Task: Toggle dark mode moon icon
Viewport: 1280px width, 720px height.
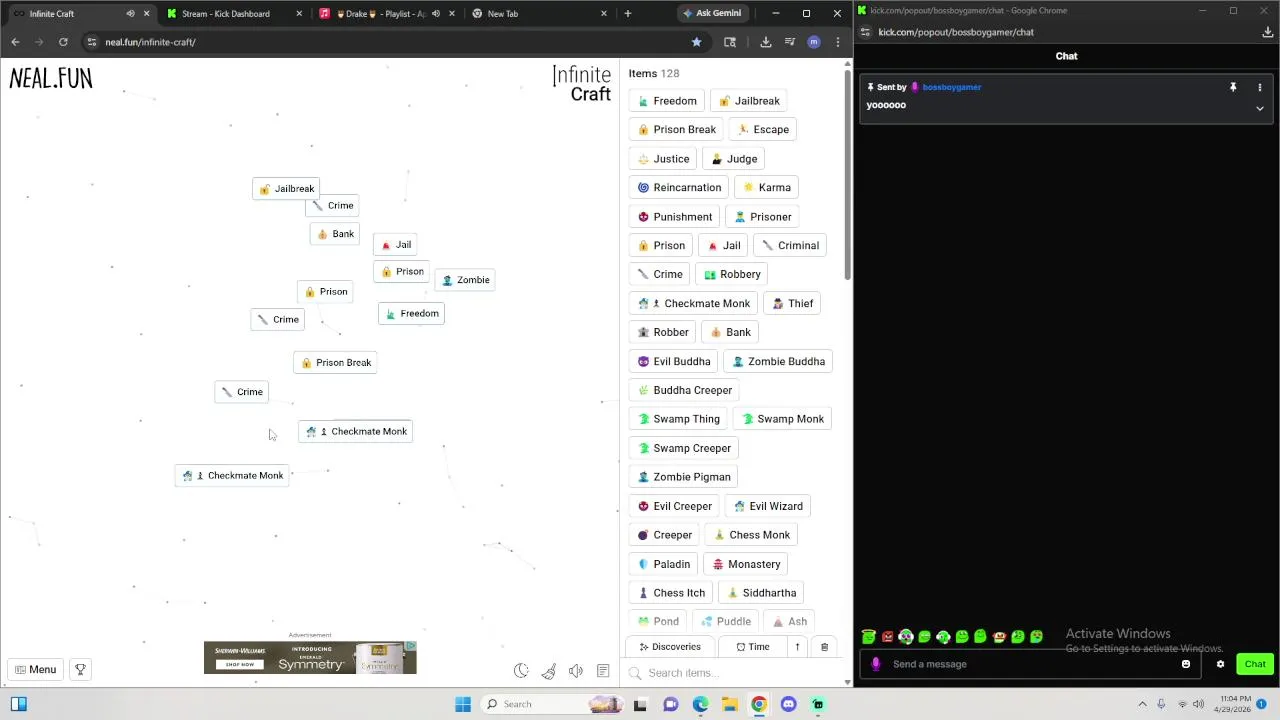Action: 521,671
